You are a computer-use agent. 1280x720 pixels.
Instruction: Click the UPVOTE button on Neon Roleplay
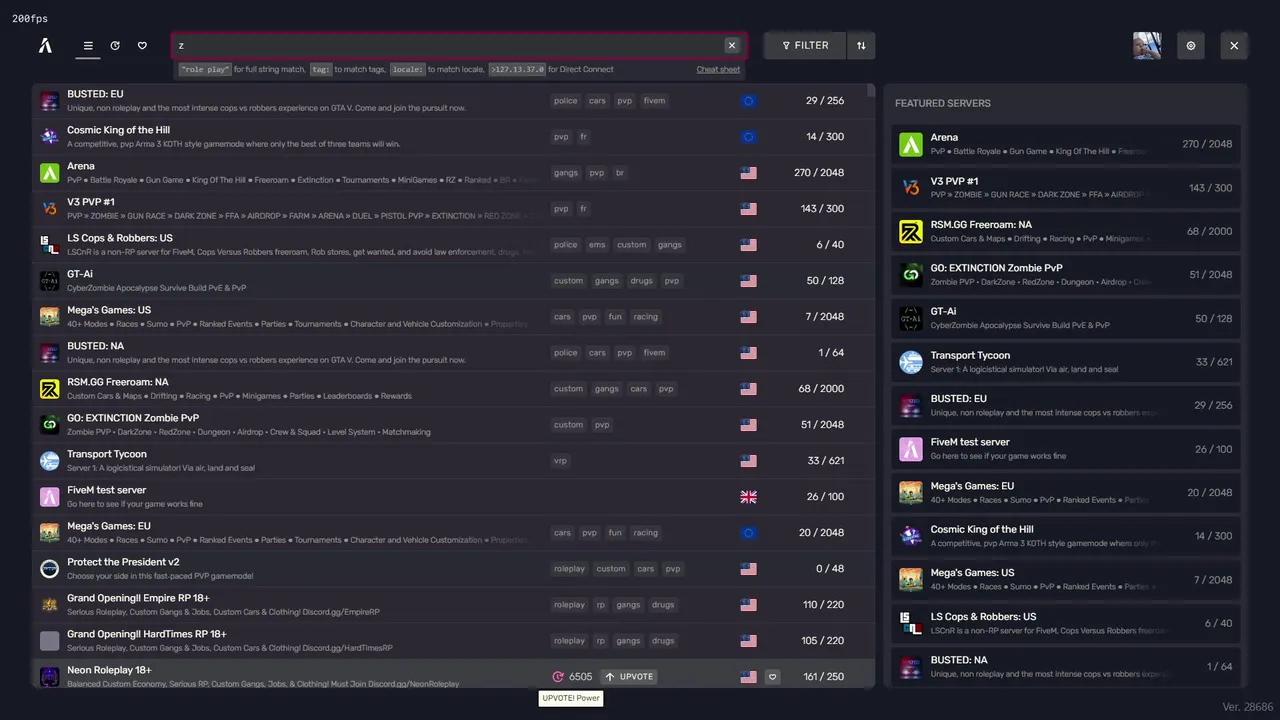[629, 677]
